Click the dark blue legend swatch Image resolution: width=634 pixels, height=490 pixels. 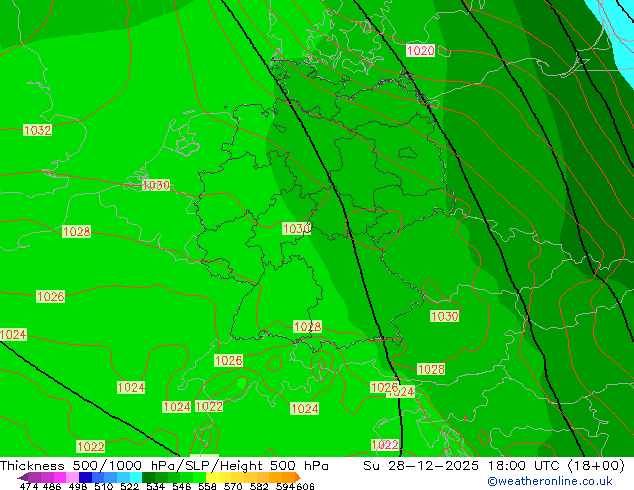(85, 477)
